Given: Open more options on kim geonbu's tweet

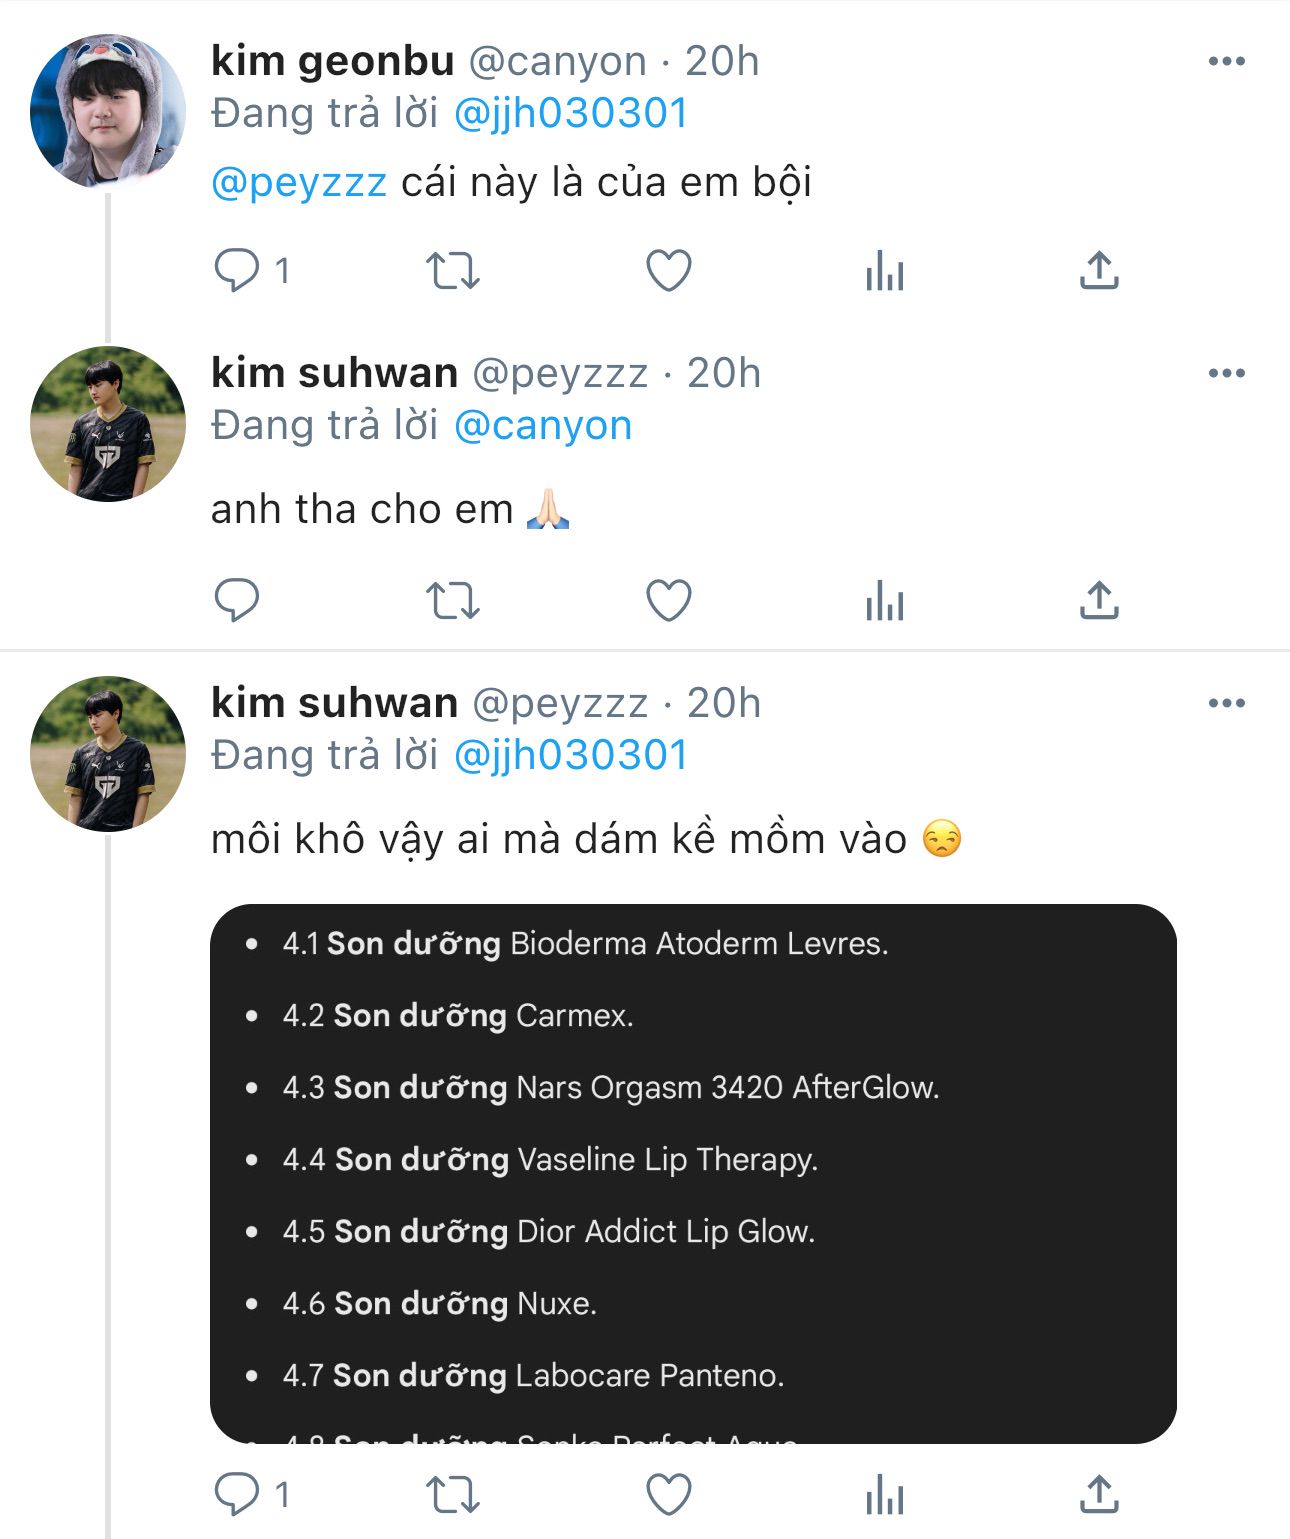Looking at the screenshot, I should pos(1226,62).
